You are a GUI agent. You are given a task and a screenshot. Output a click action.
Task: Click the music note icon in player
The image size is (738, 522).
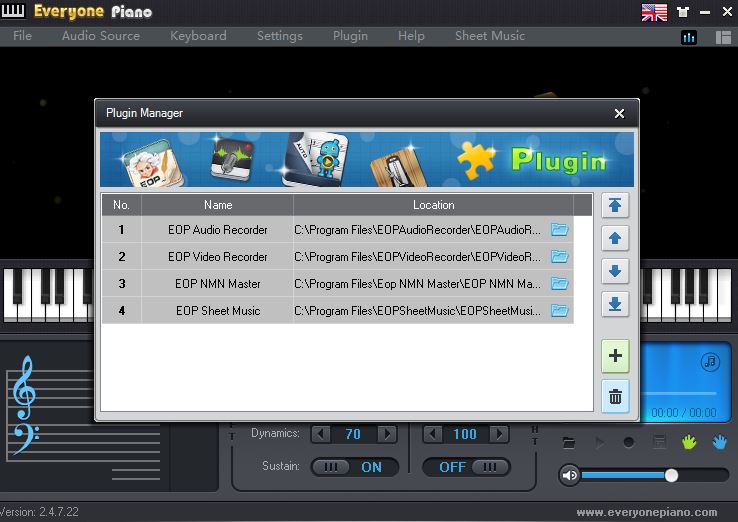coord(710,361)
